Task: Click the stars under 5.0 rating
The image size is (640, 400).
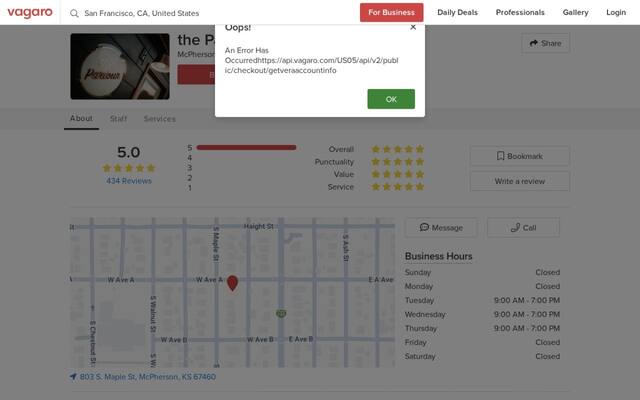Action: (x=129, y=168)
